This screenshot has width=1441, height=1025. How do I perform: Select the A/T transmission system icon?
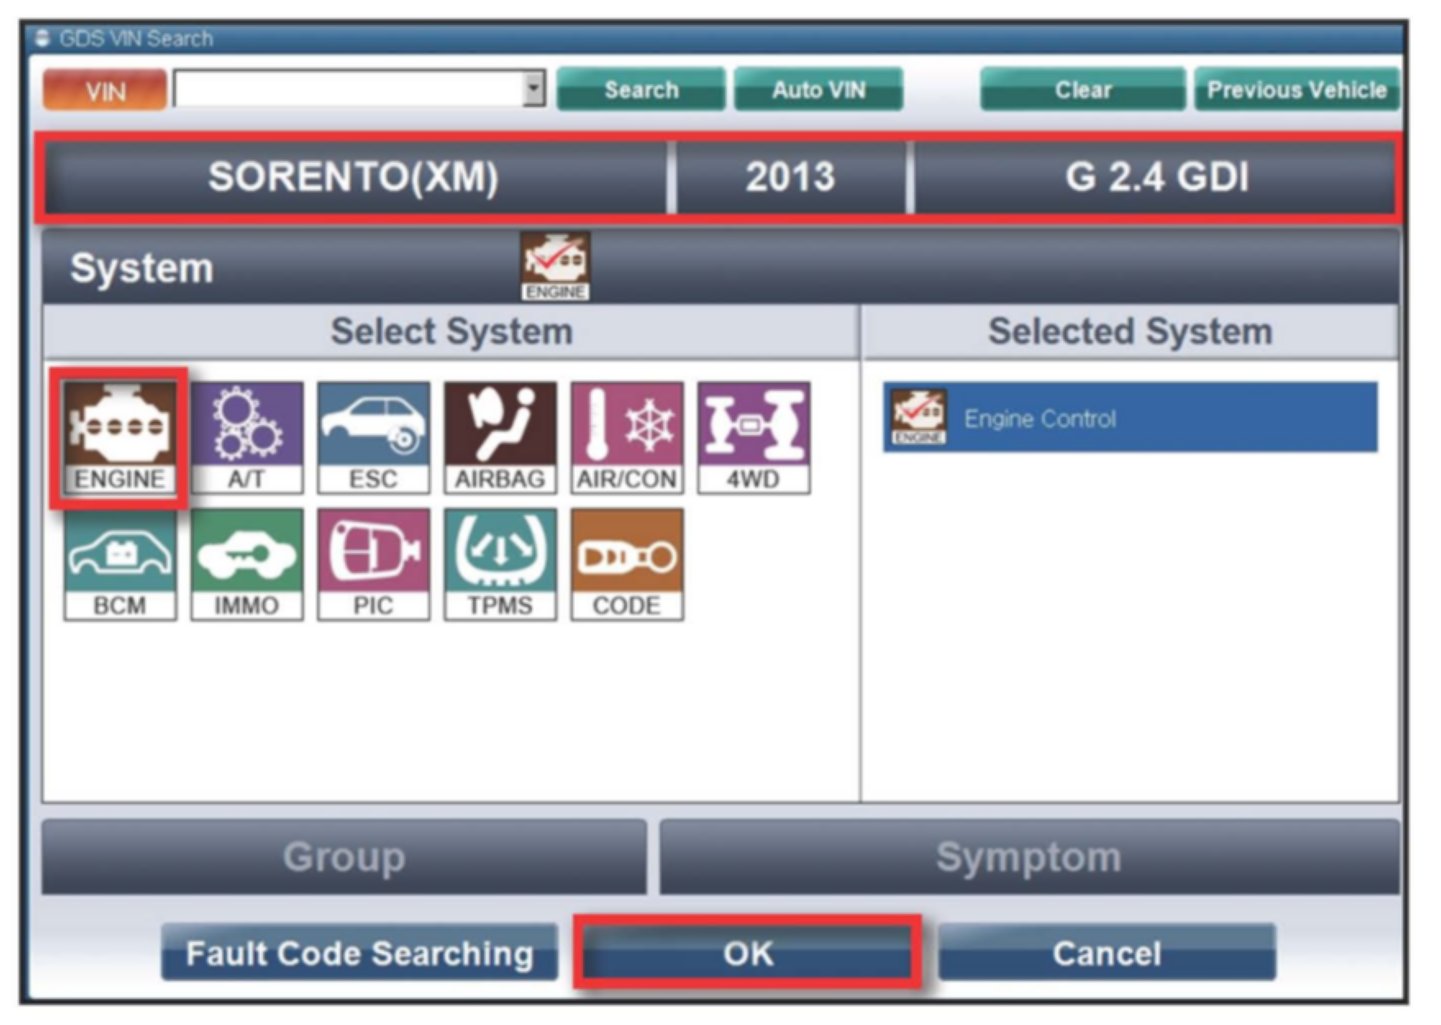pos(246,437)
